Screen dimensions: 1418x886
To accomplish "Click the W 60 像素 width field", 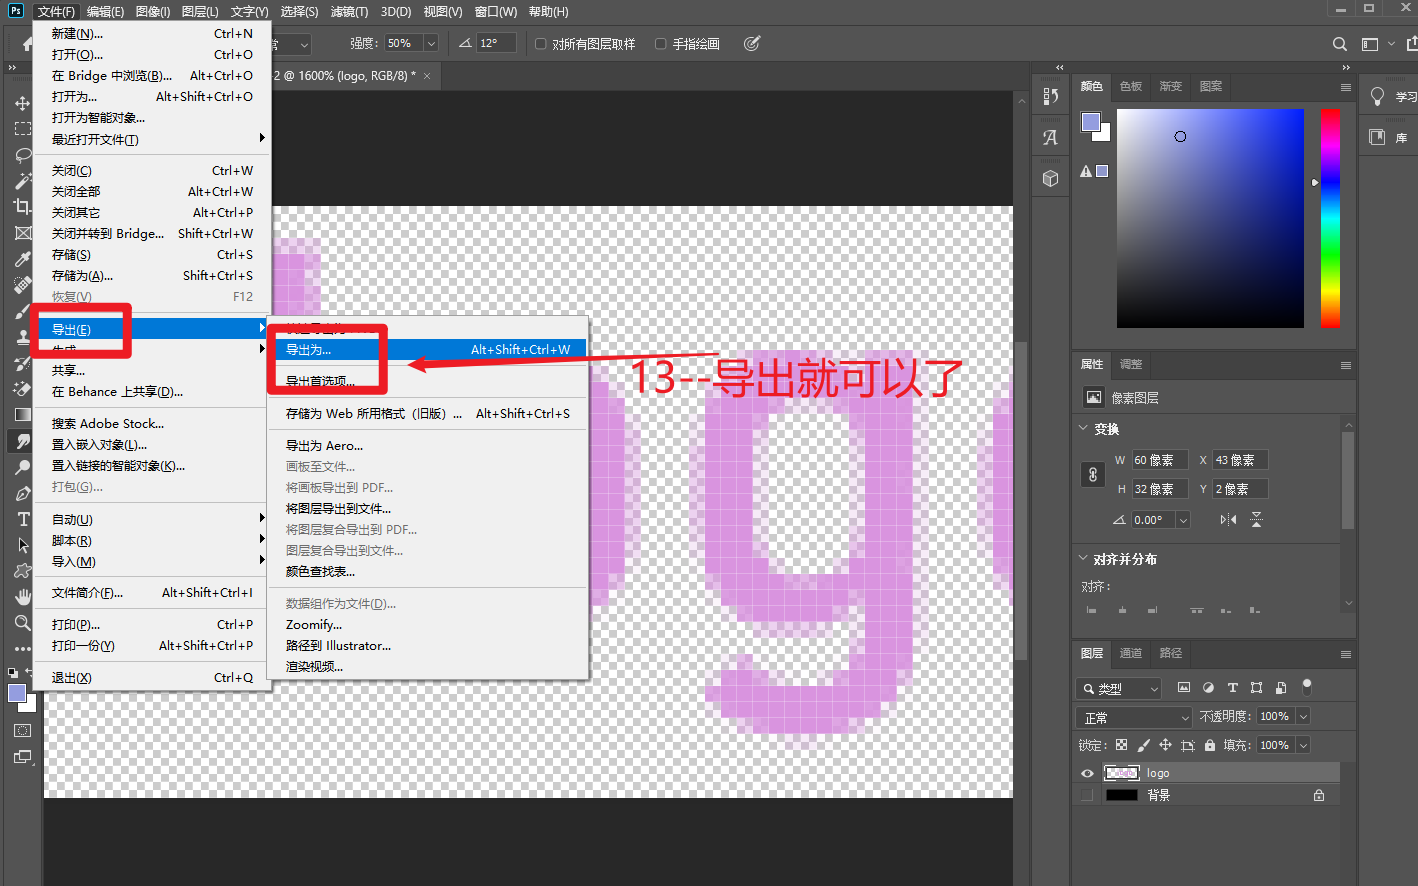I will click(x=1160, y=460).
